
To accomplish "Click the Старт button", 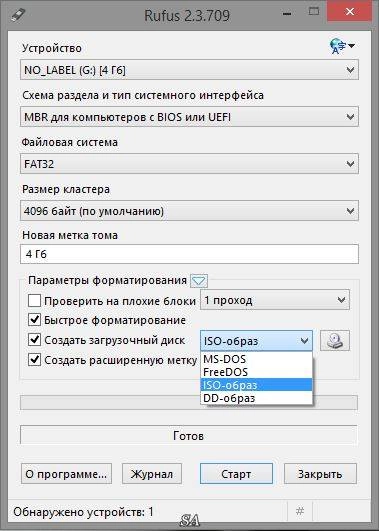I will tap(236, 473).
